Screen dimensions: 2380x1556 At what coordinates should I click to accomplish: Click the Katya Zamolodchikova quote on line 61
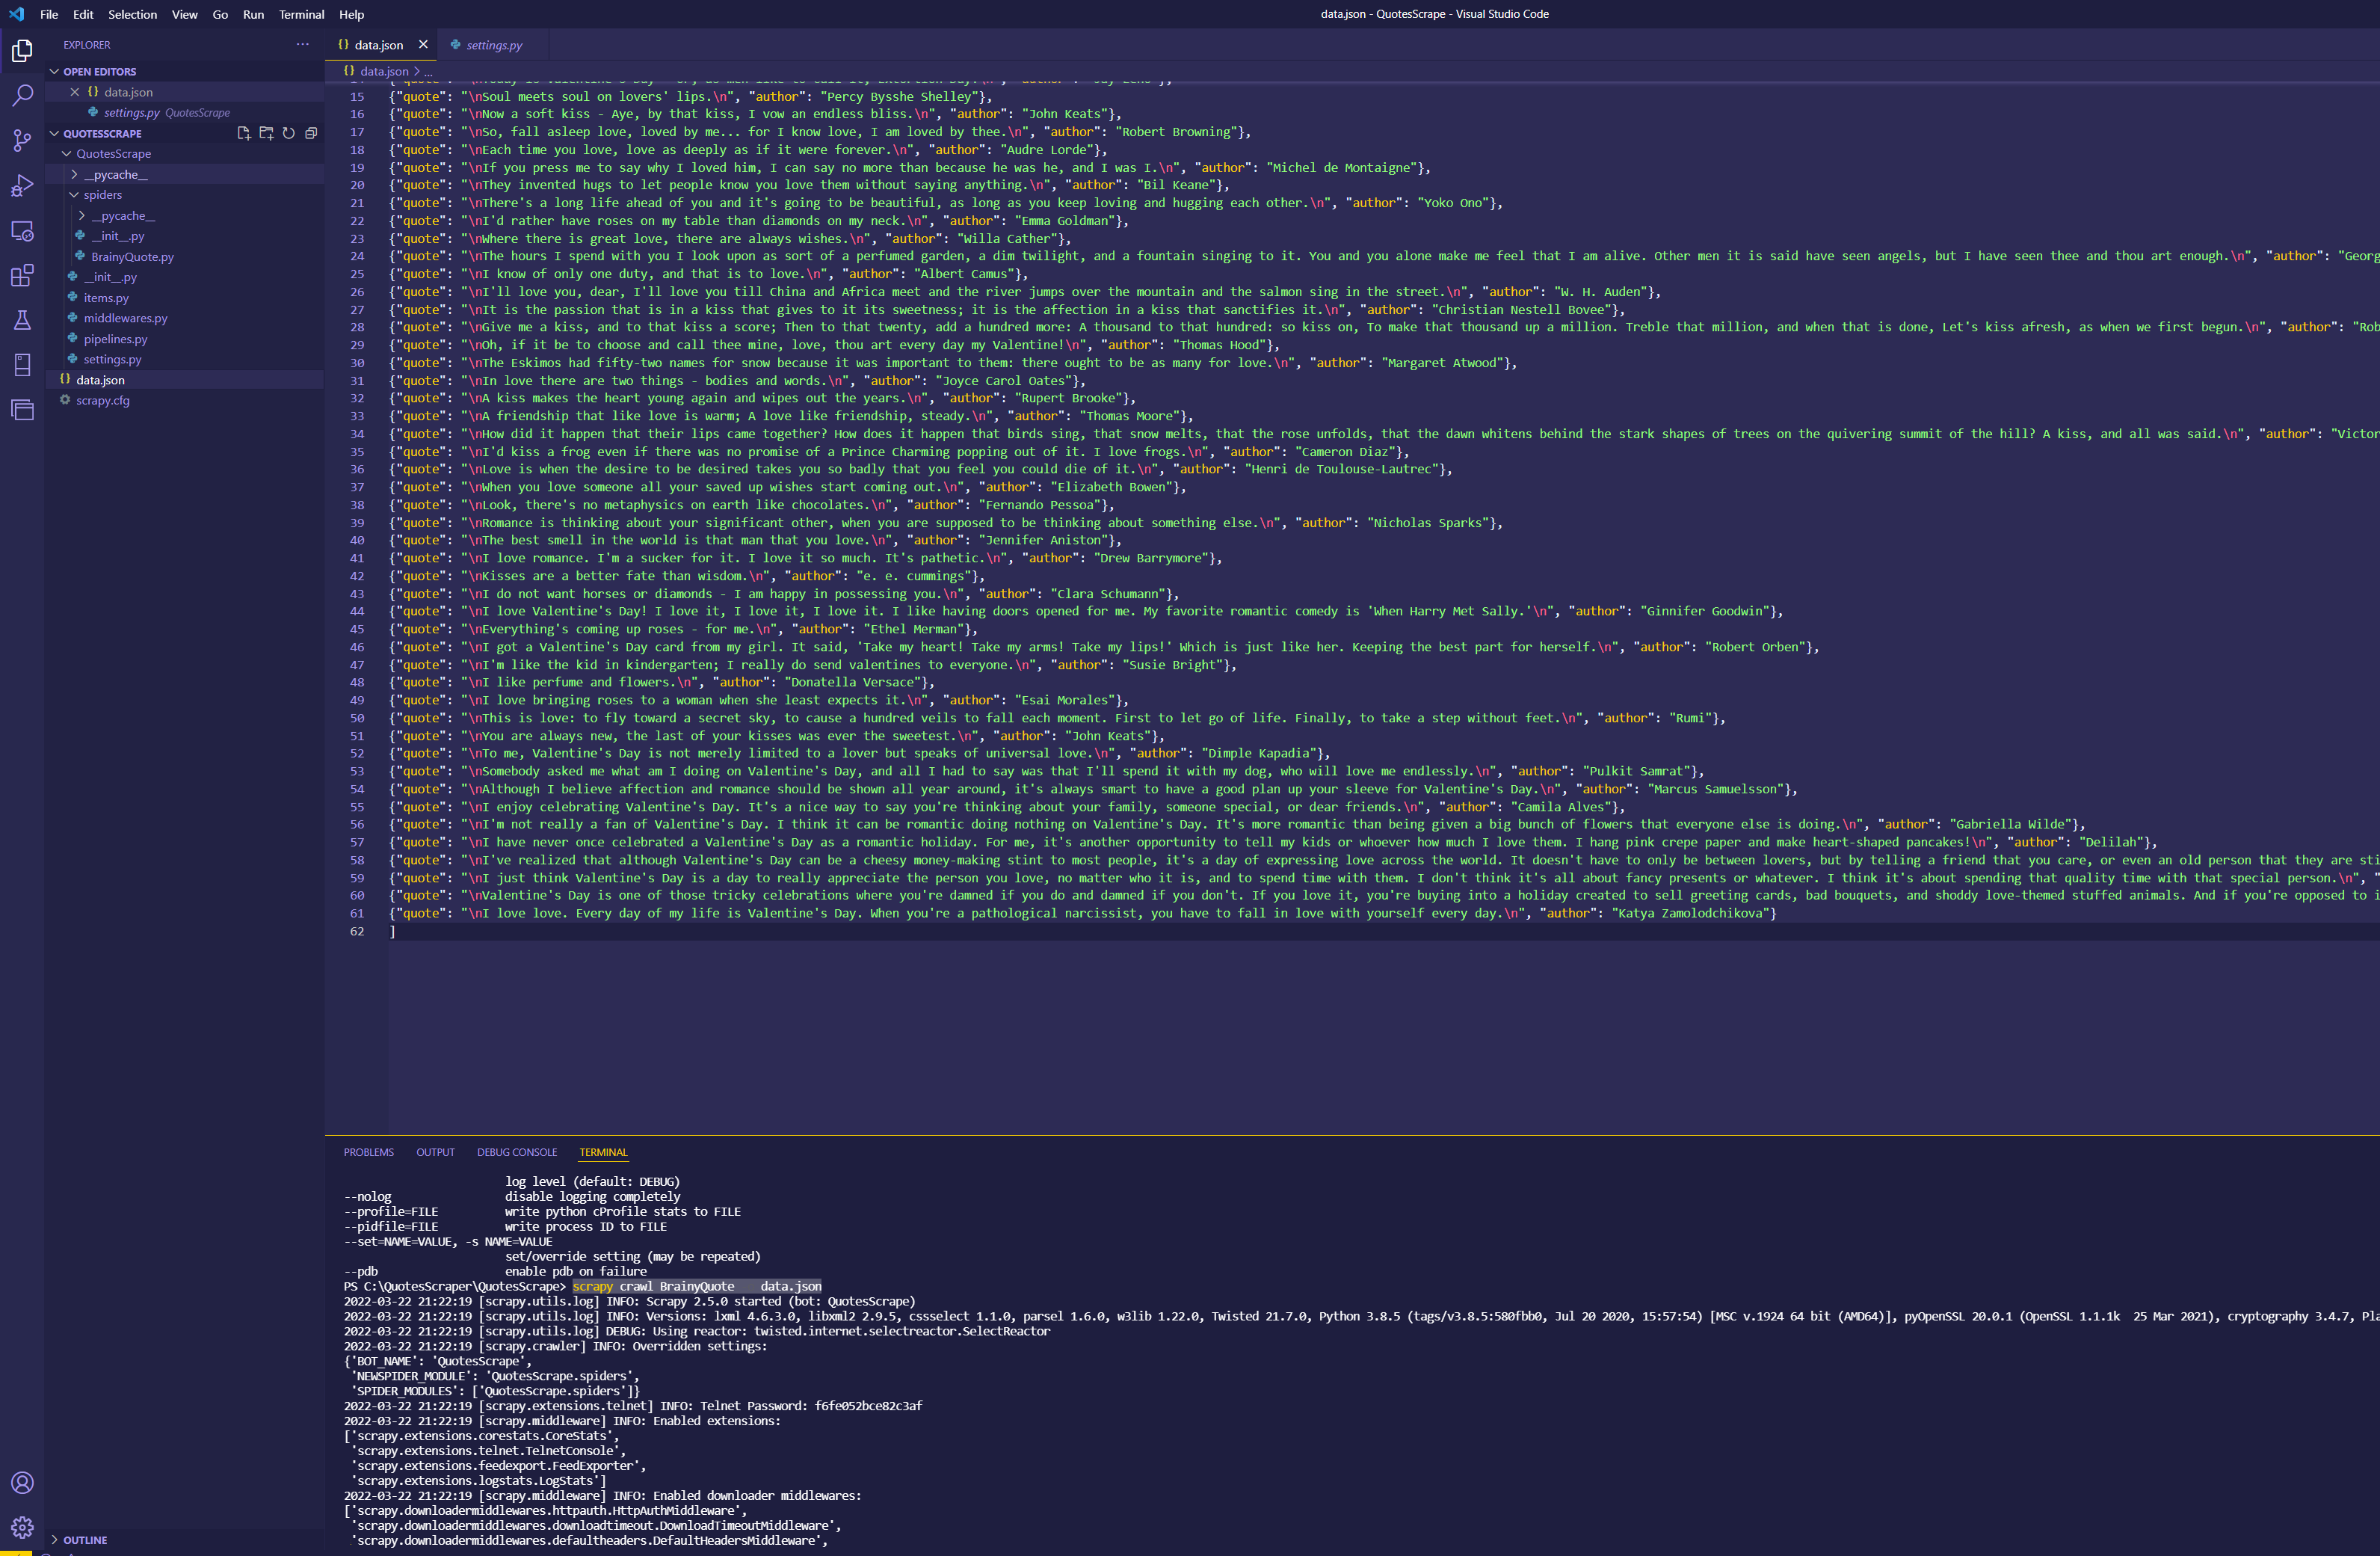click(1083, 913)
